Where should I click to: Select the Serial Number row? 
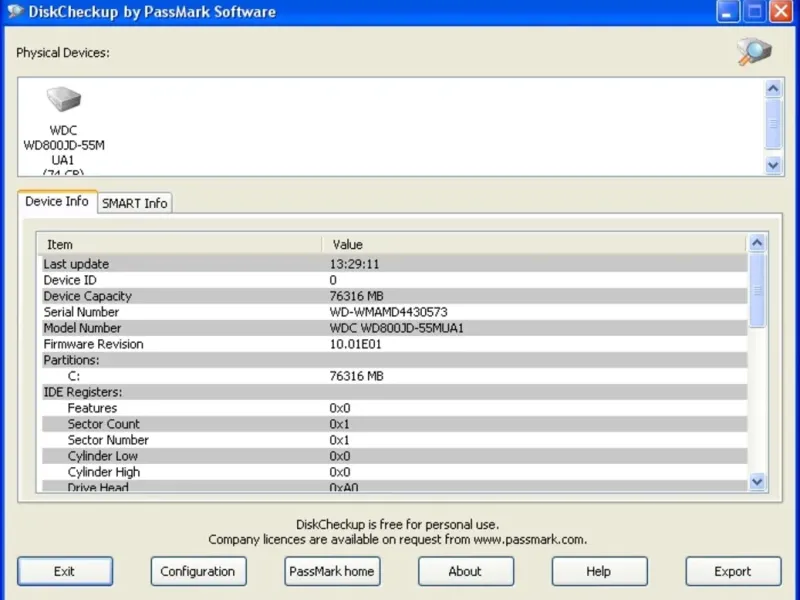(x=394, y=312)
